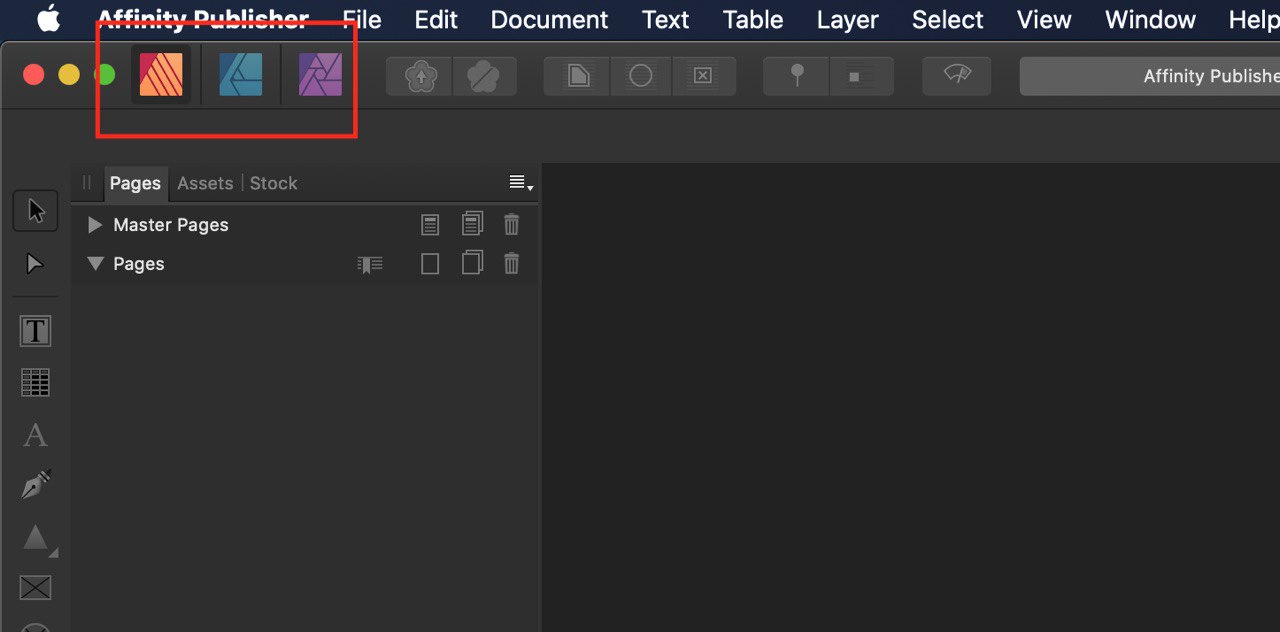Click the bookmark section icon in Pages row
Viewport: 1280px width, 632px height.
[370, 264]
